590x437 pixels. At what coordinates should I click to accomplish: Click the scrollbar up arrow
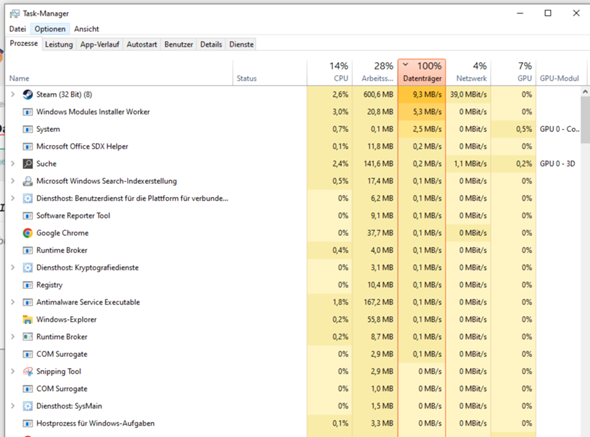point(585,91)
